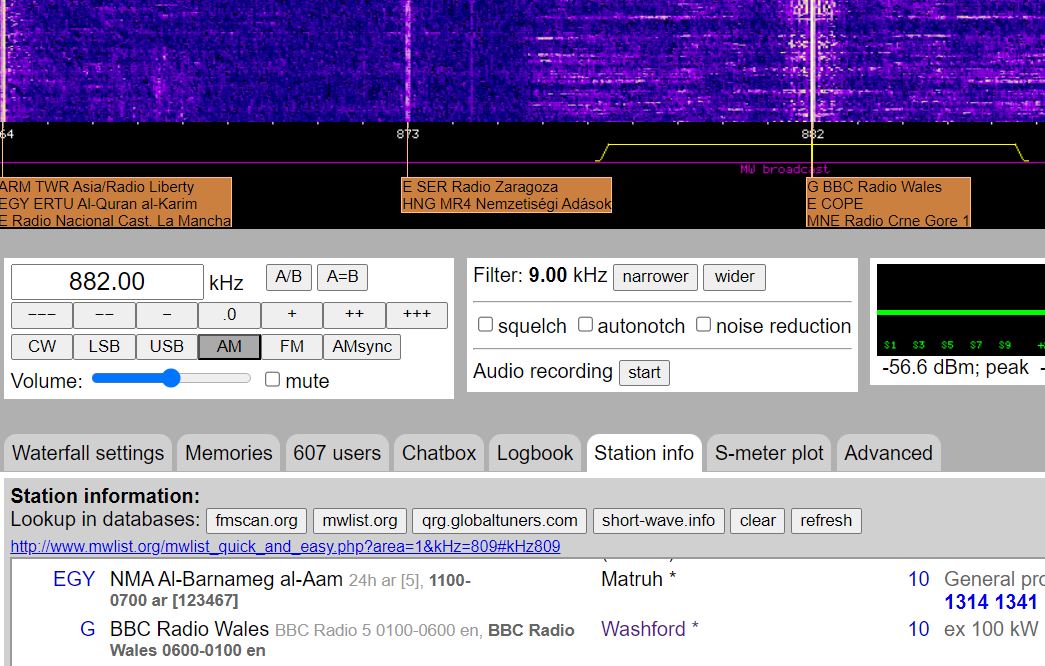Viewport: 1045px width, 666px height.
Task: Select USB demodulation mode
Action: 167,347
